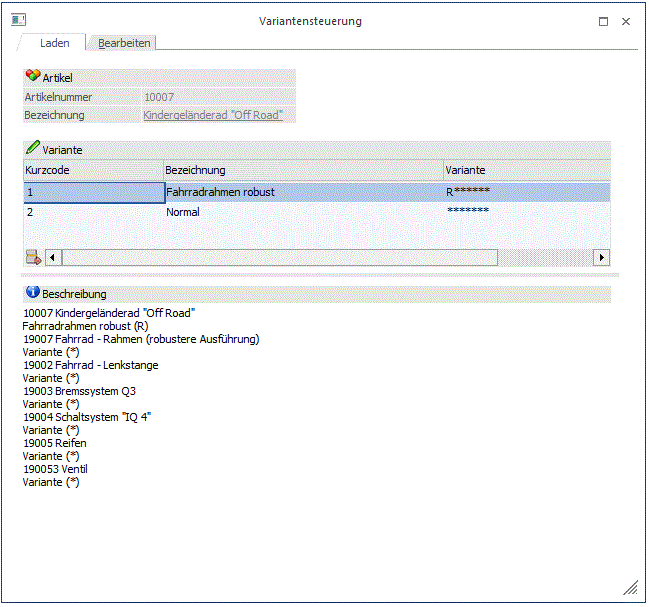Click the resize grip in window corner
This screenshot has width=649, height=607.
pyautogui.click(x=630, y=590)
